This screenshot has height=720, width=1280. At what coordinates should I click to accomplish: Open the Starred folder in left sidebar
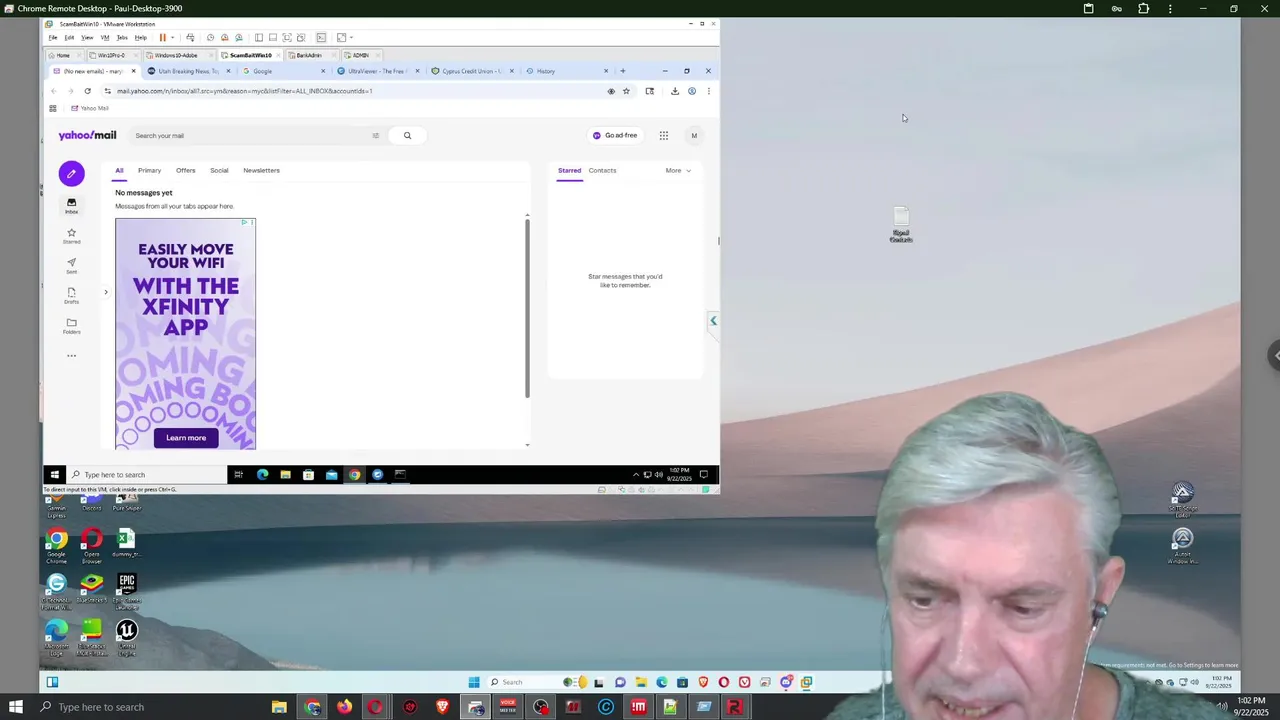tap(71, 236)
